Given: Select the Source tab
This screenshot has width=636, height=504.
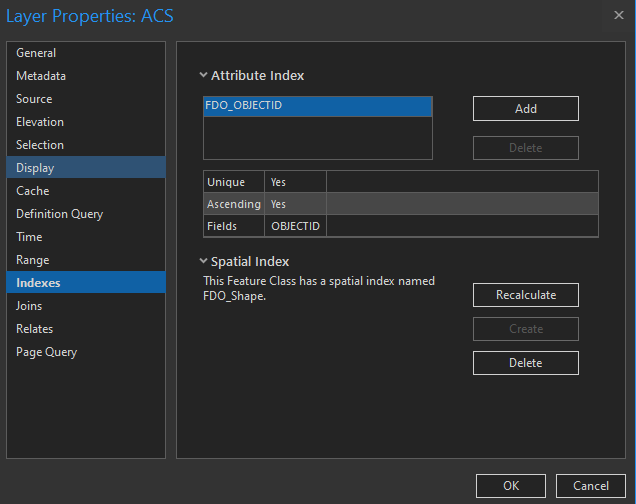Looking at the screenshot, I should click(34, 99).
